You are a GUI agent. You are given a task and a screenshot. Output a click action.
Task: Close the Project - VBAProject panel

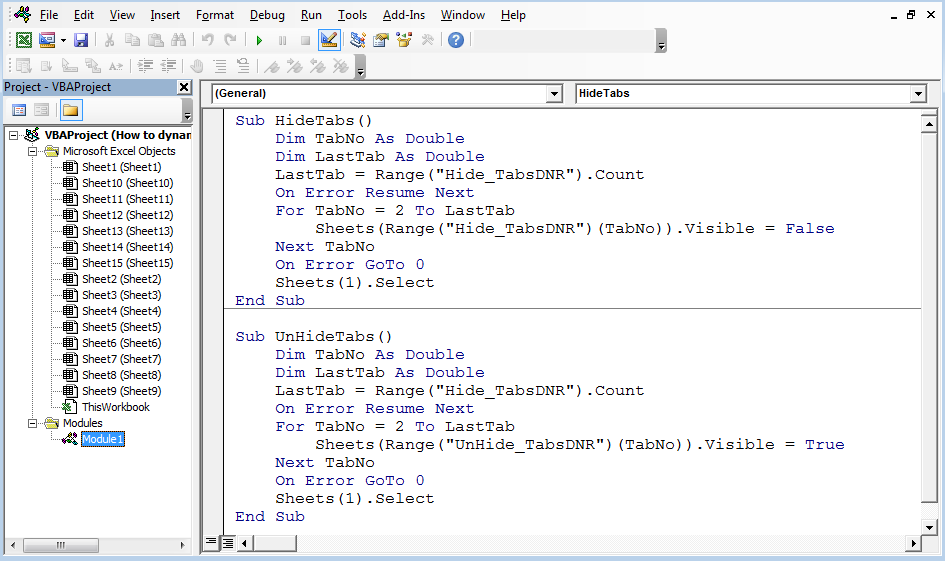click(184, 87)
